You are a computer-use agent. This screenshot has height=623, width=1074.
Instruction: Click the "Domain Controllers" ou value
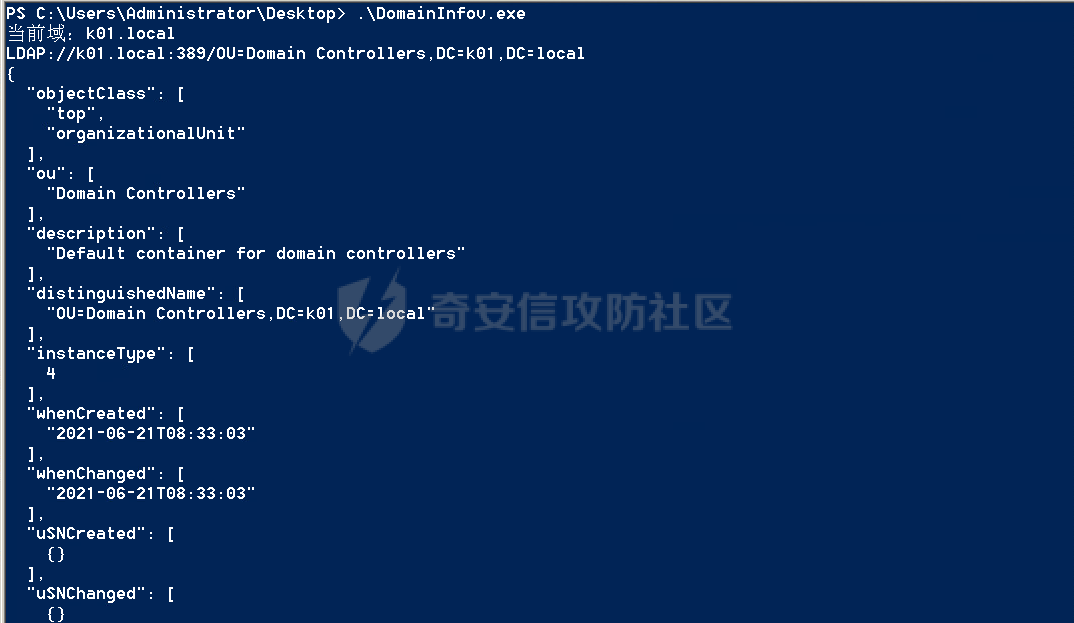[x=145, y=194]
